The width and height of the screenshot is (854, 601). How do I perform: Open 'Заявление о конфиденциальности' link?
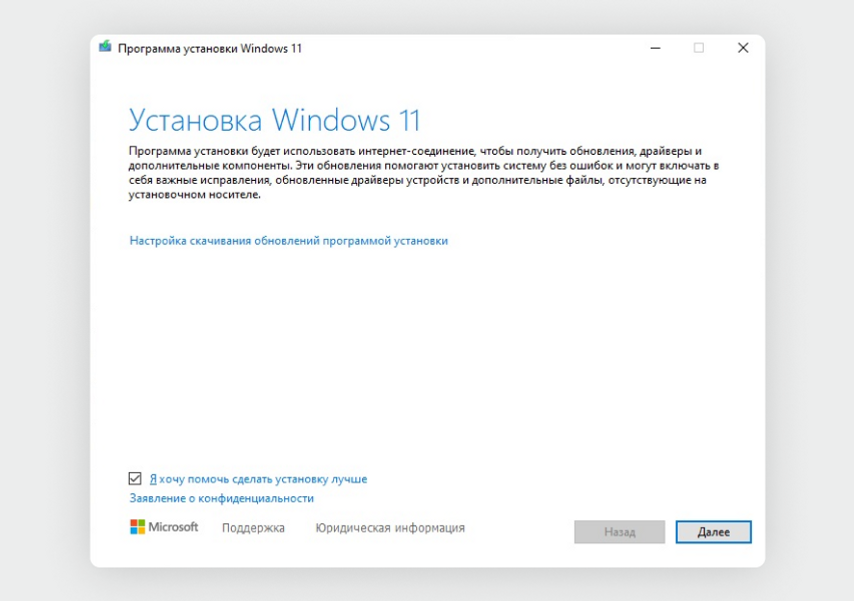pos(222,498)
